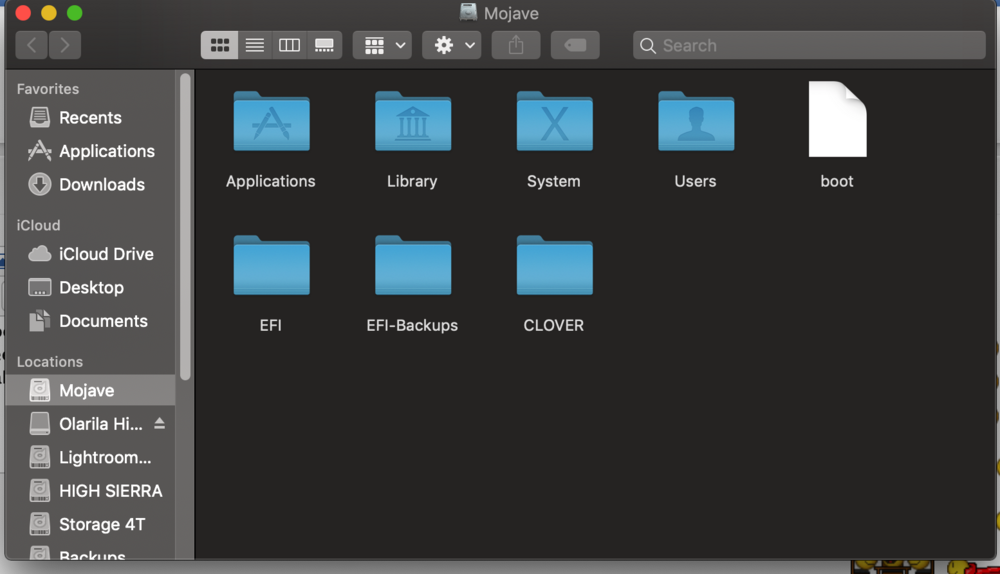Open iCloud Drive from sidebar
The image size is (1000, 574).
(105, 254)
